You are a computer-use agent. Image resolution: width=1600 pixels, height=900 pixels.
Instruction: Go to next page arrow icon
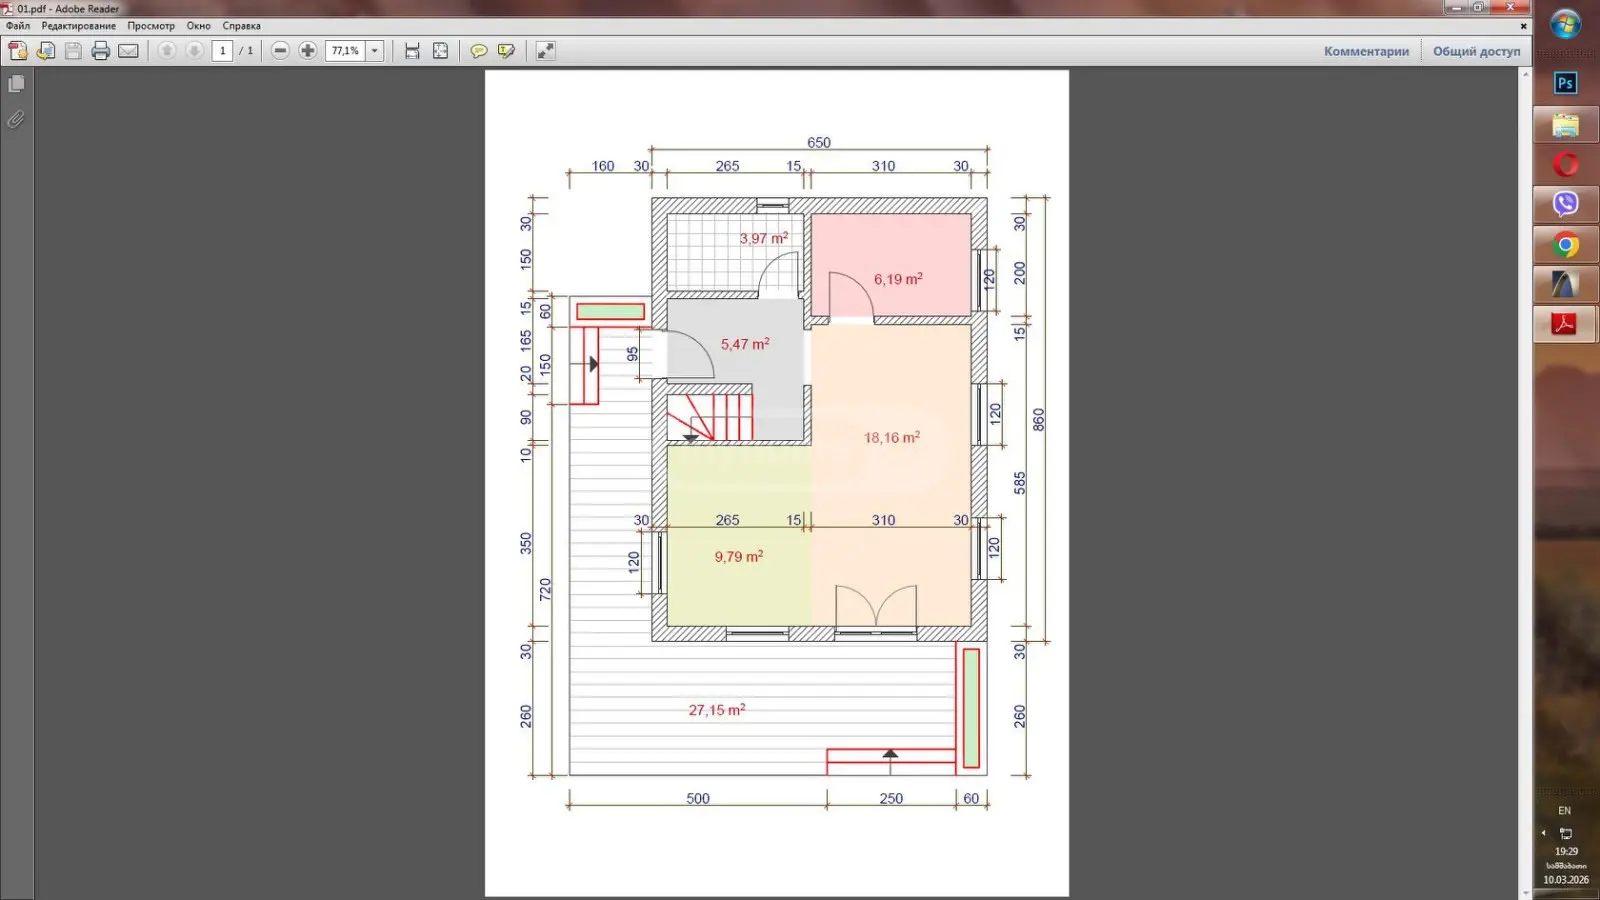pos(195,51)
